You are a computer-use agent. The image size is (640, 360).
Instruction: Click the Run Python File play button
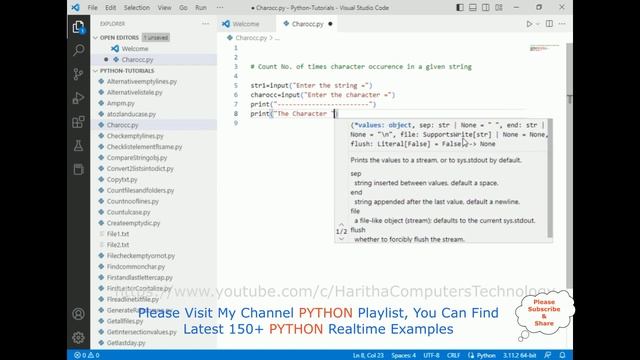pyautogui.click(x=529, y=24)
